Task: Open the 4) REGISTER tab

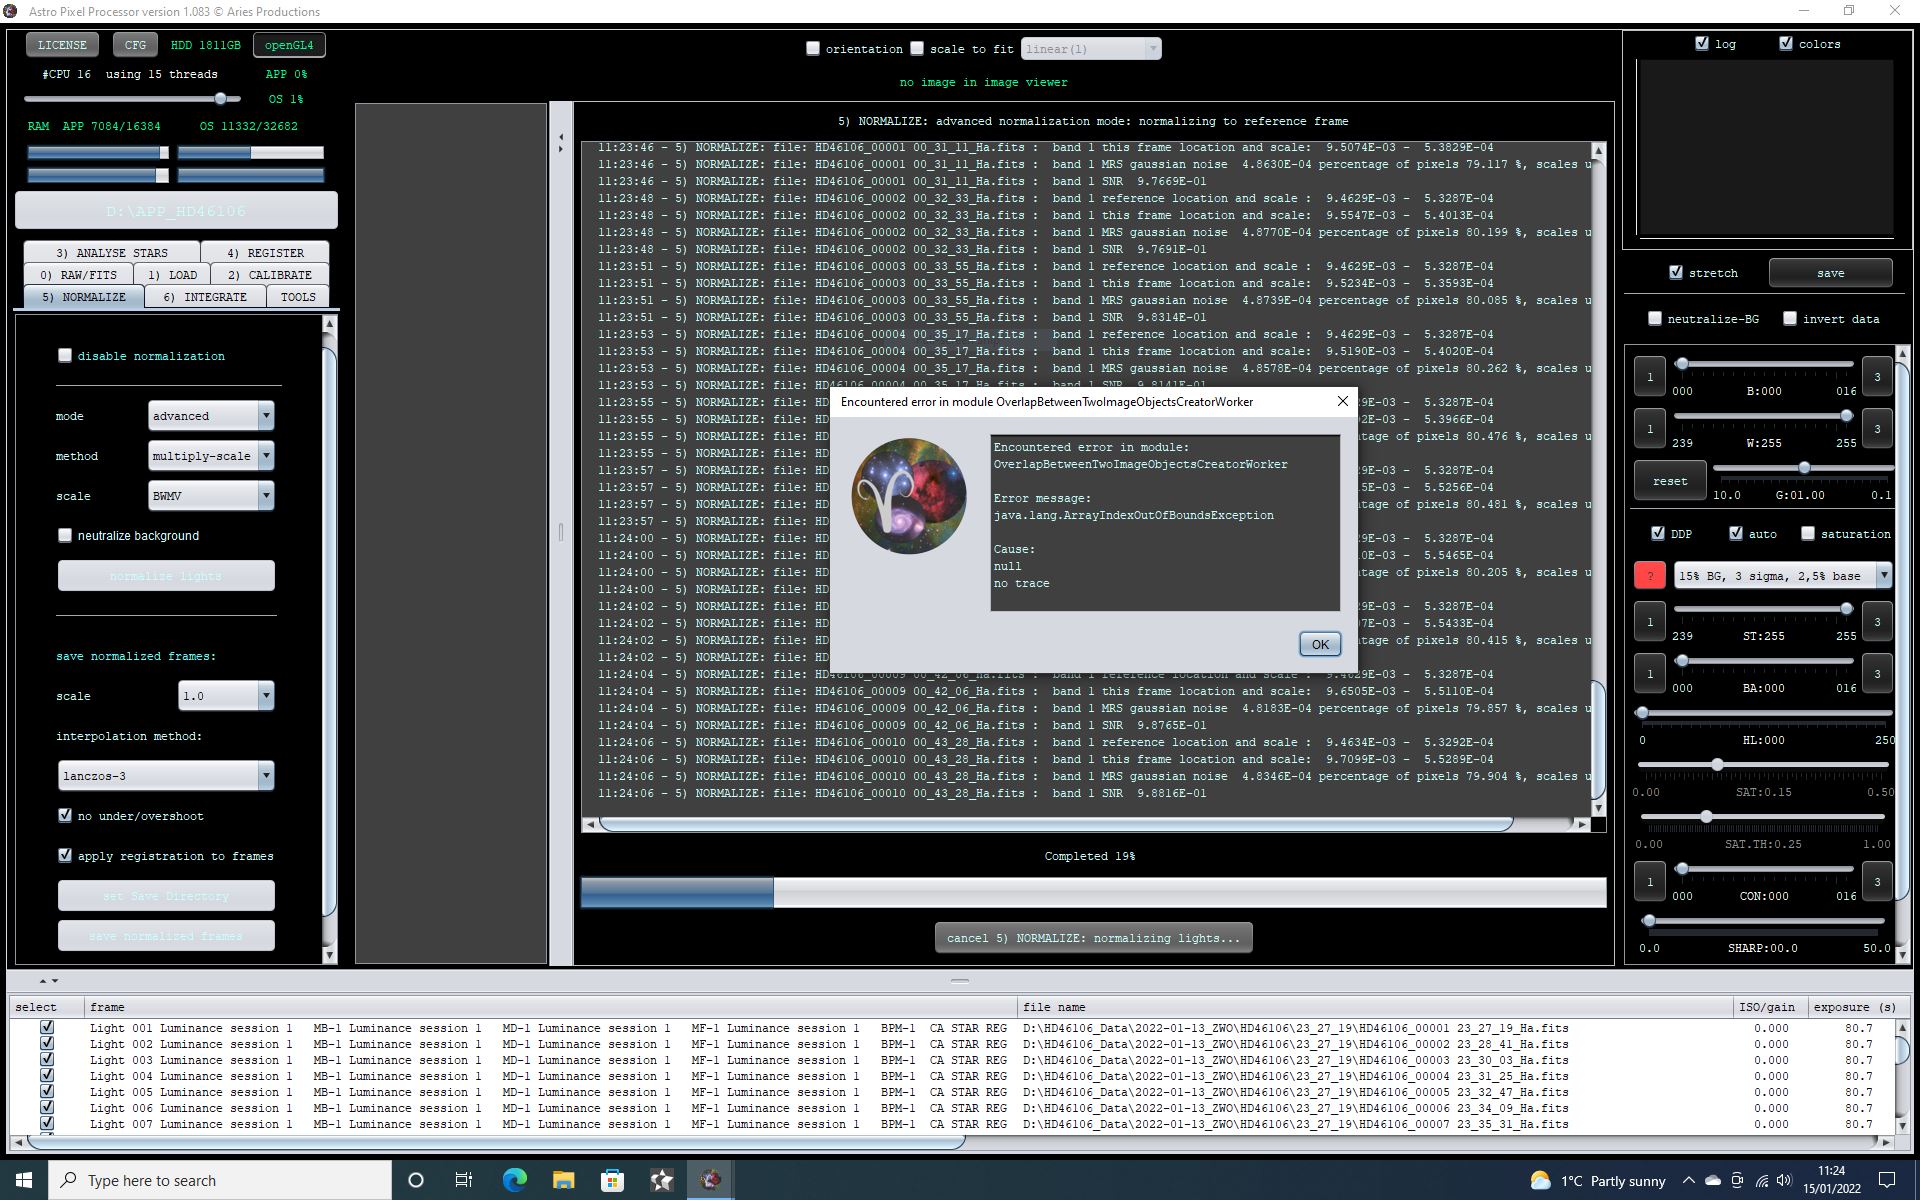Action: point(265,253)
